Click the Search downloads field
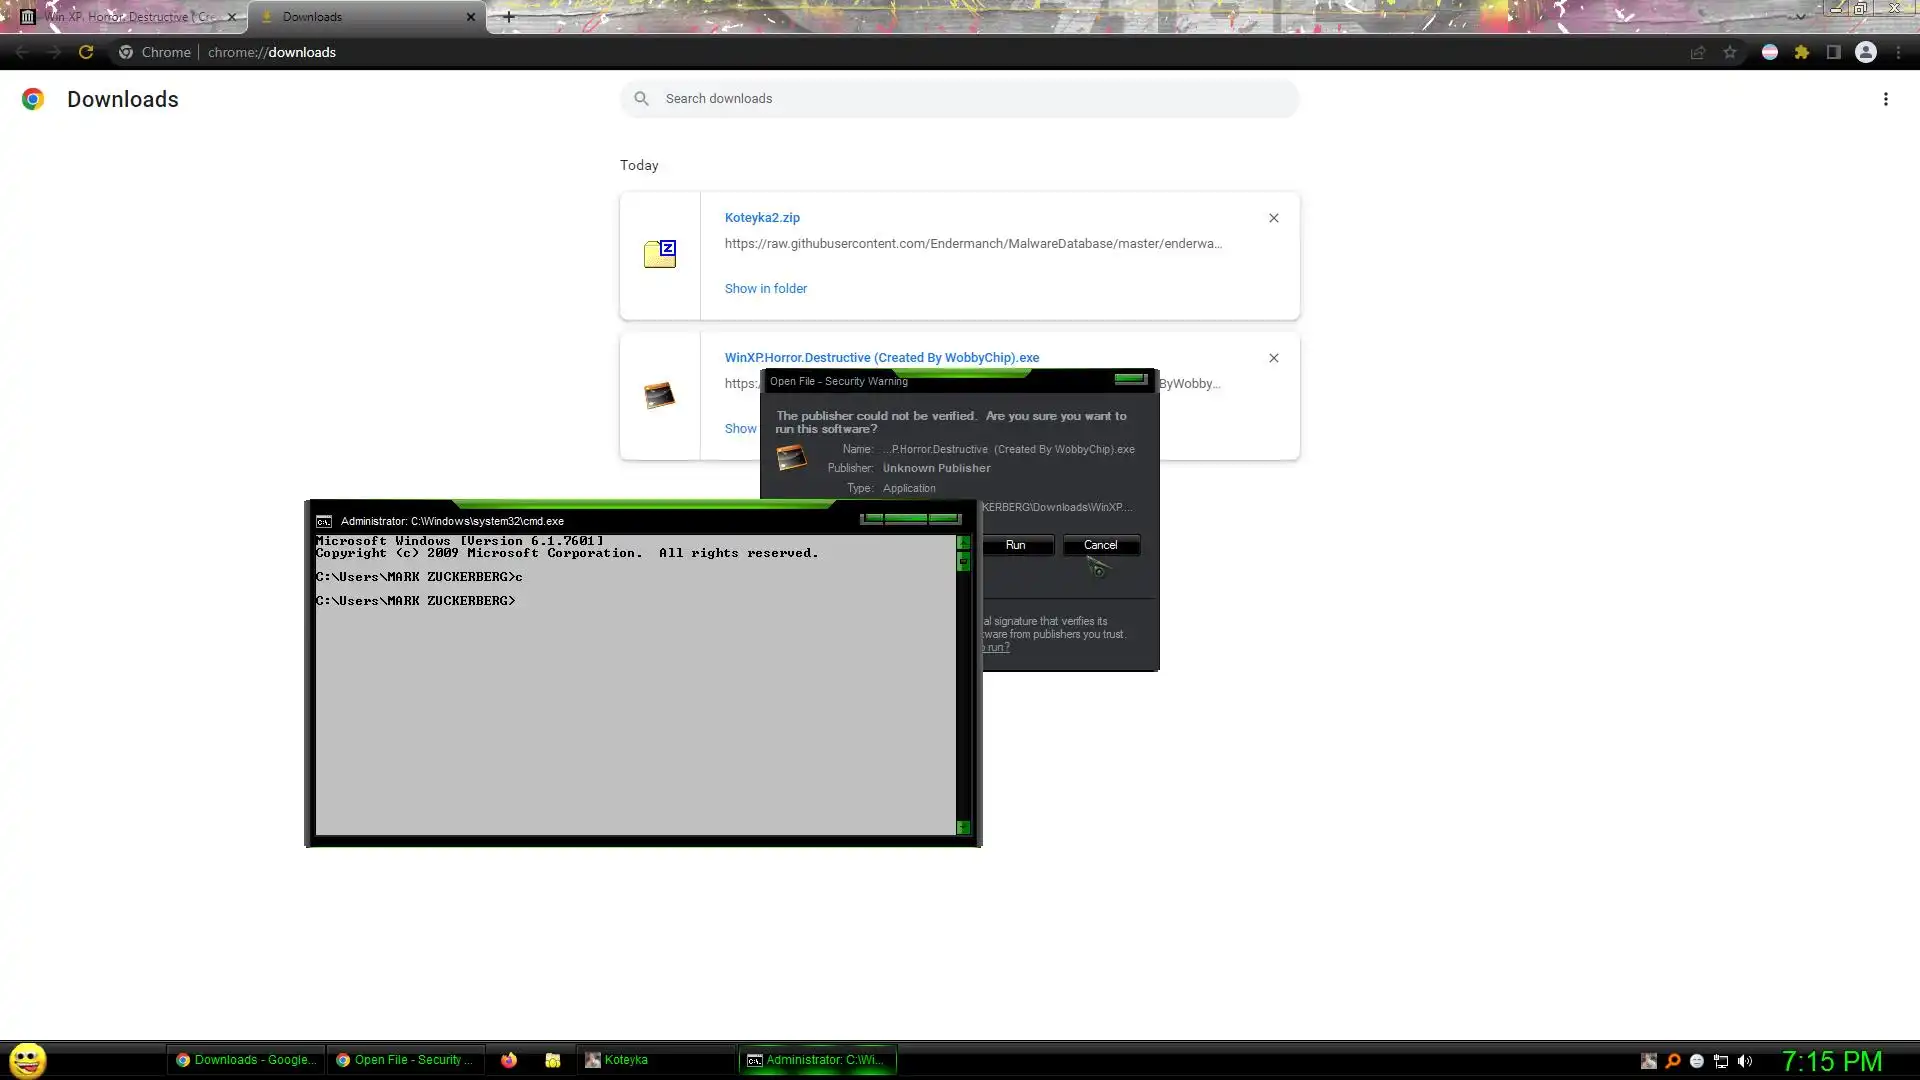Image resolution: width=1920 pixels, height=1080 pixels. click(960, 99)
